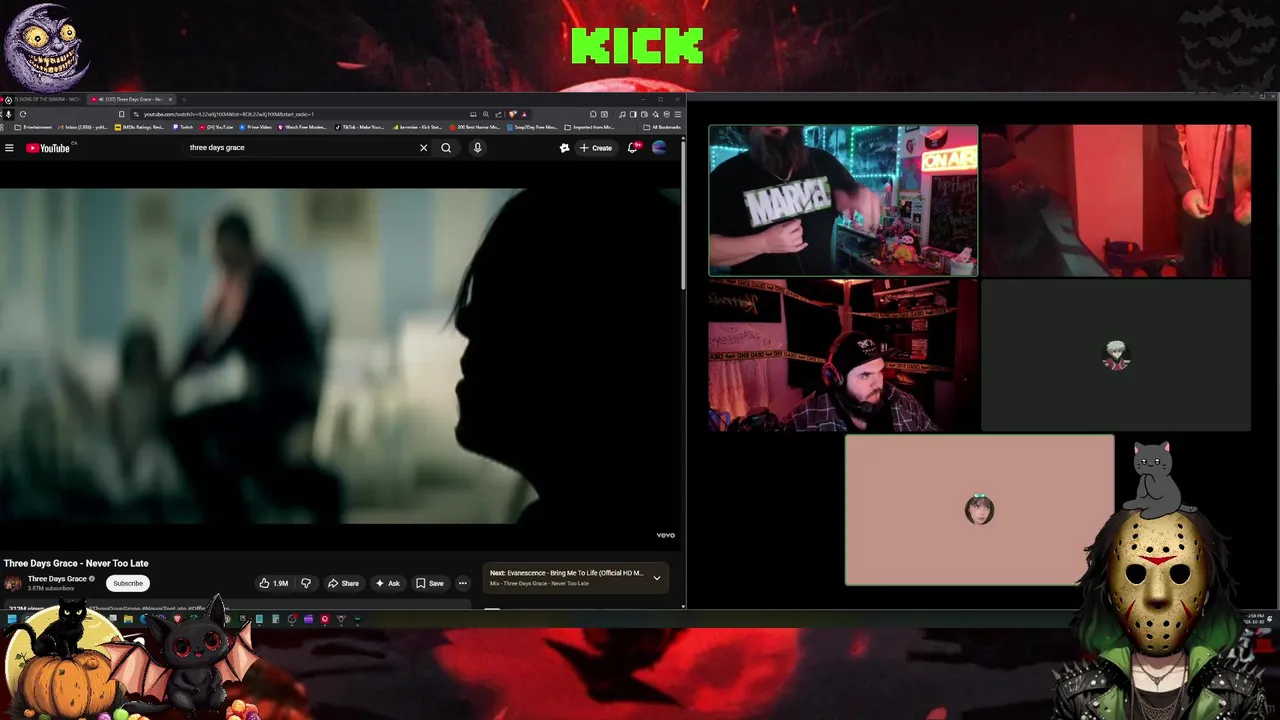This screenshot has width=1280, height=720.
Task: Go to YouTube home via logo
Action: click(x=48, y=148)
